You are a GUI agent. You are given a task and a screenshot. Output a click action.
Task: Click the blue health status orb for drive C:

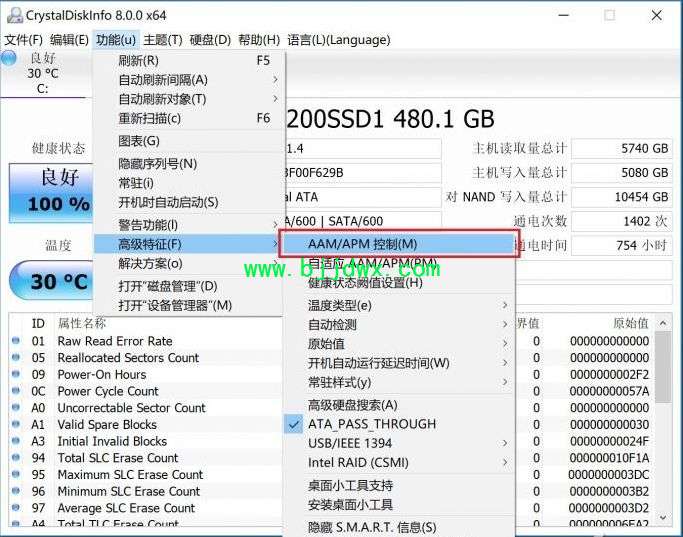pos(8,58)
